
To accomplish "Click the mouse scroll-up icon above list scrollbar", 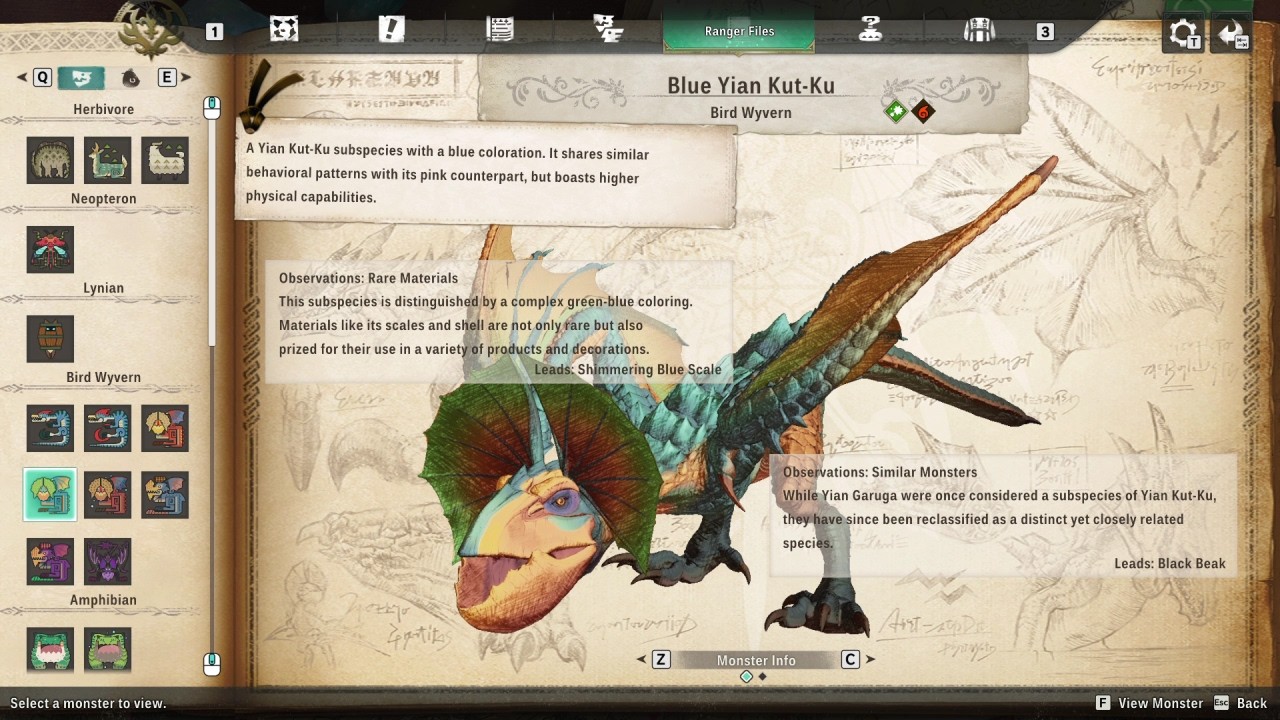I will point(211,107).
